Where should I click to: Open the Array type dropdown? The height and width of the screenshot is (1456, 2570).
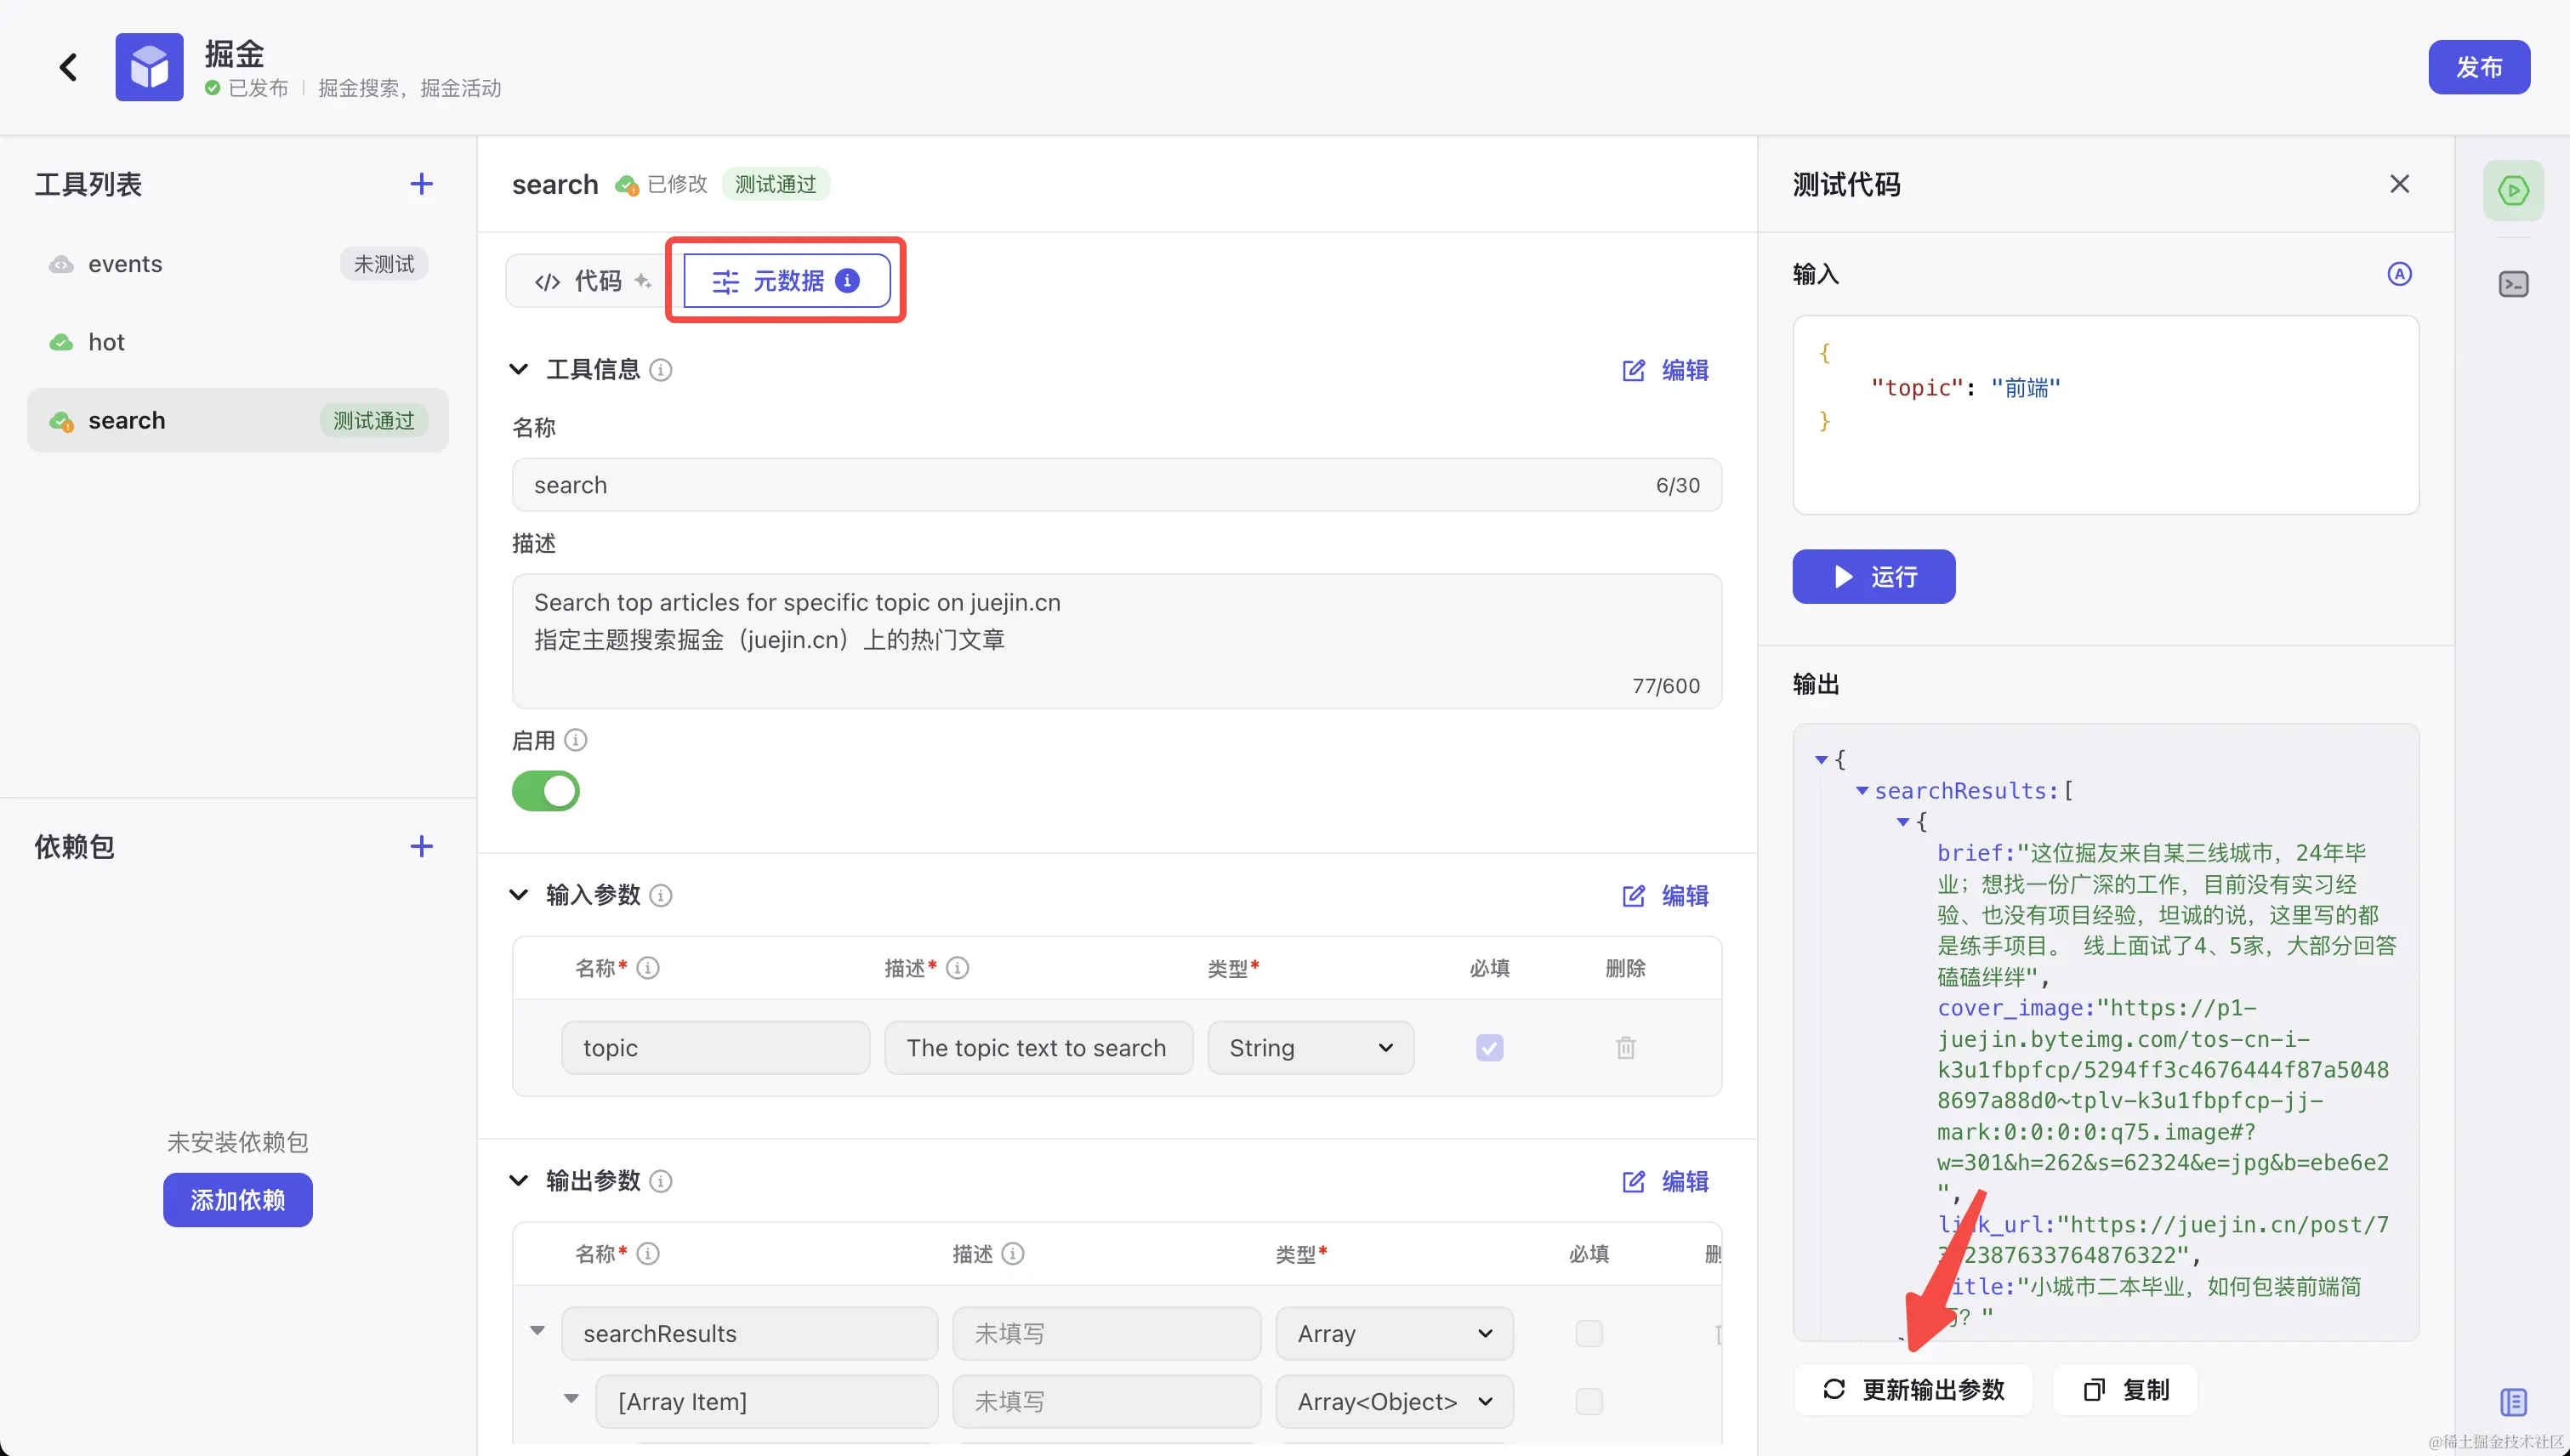coord(1394,1334)
